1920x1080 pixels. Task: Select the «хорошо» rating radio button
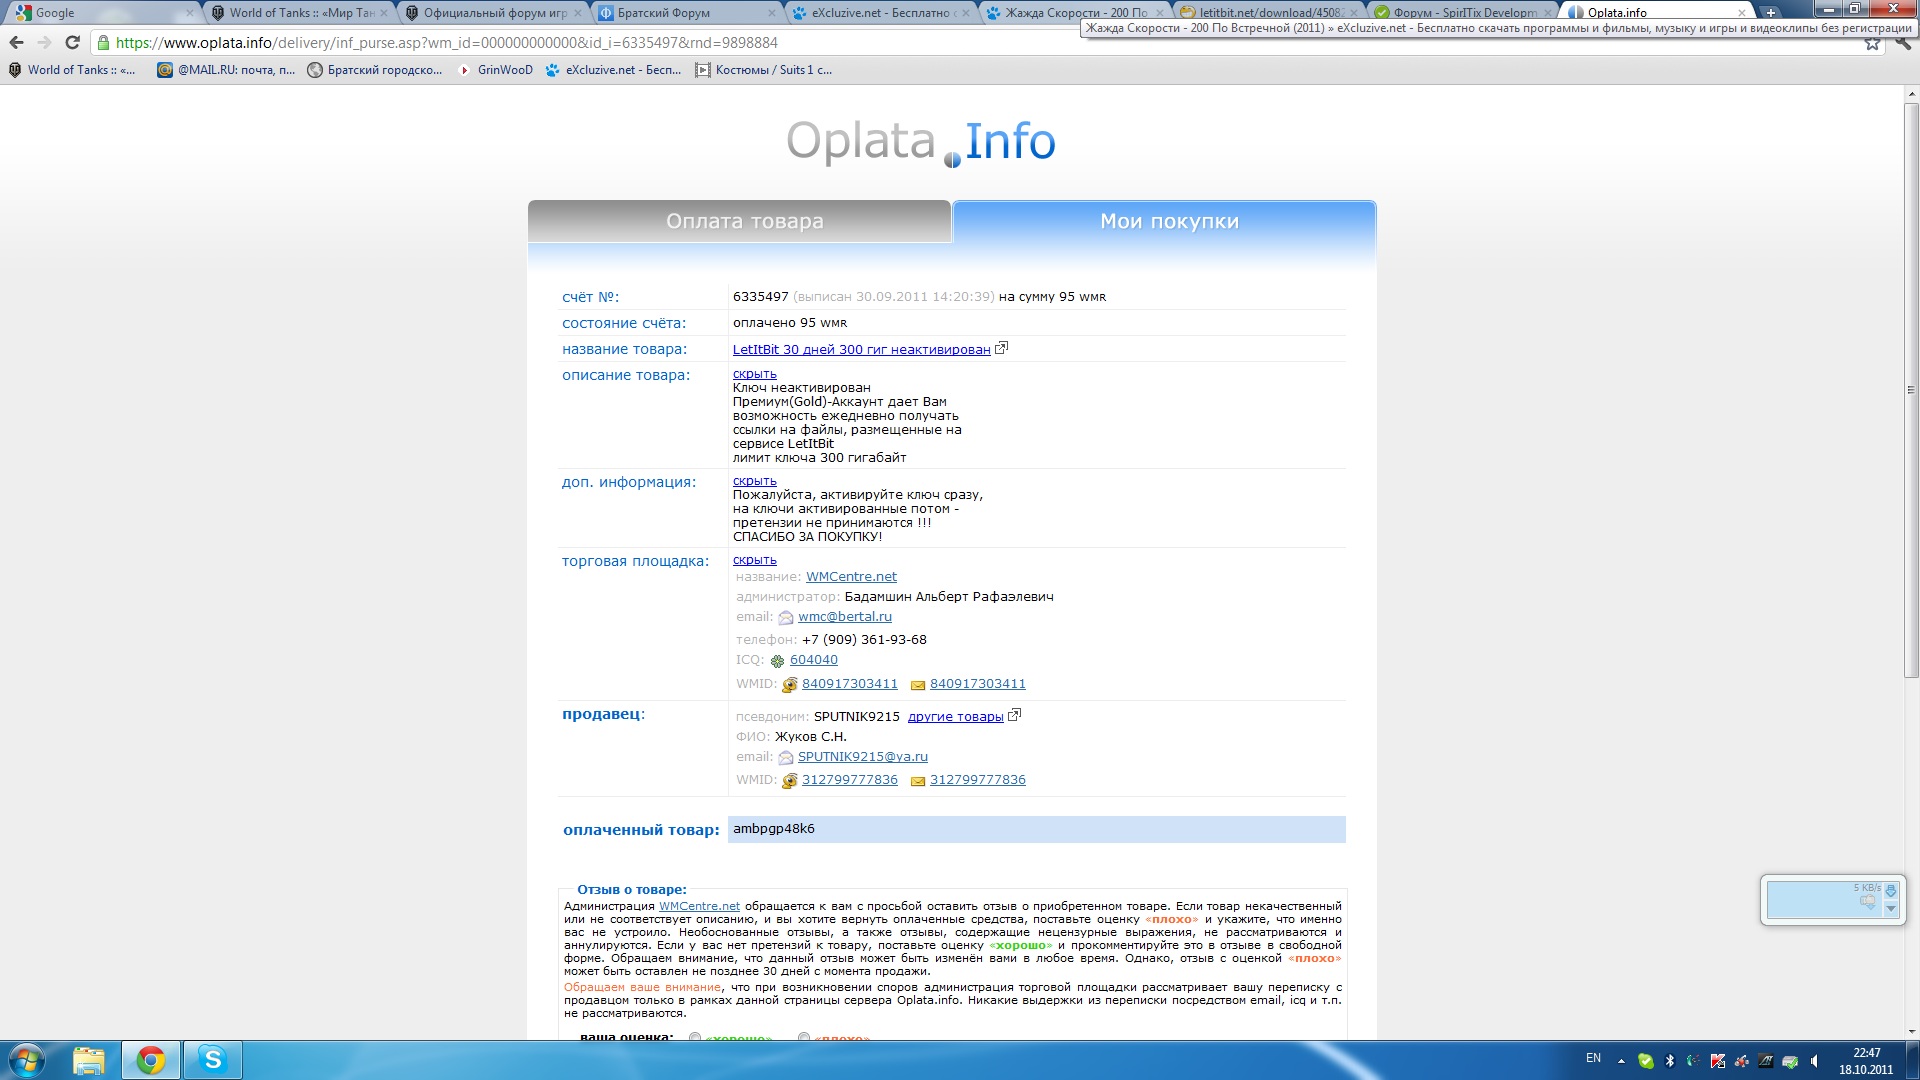point(695,1038)
